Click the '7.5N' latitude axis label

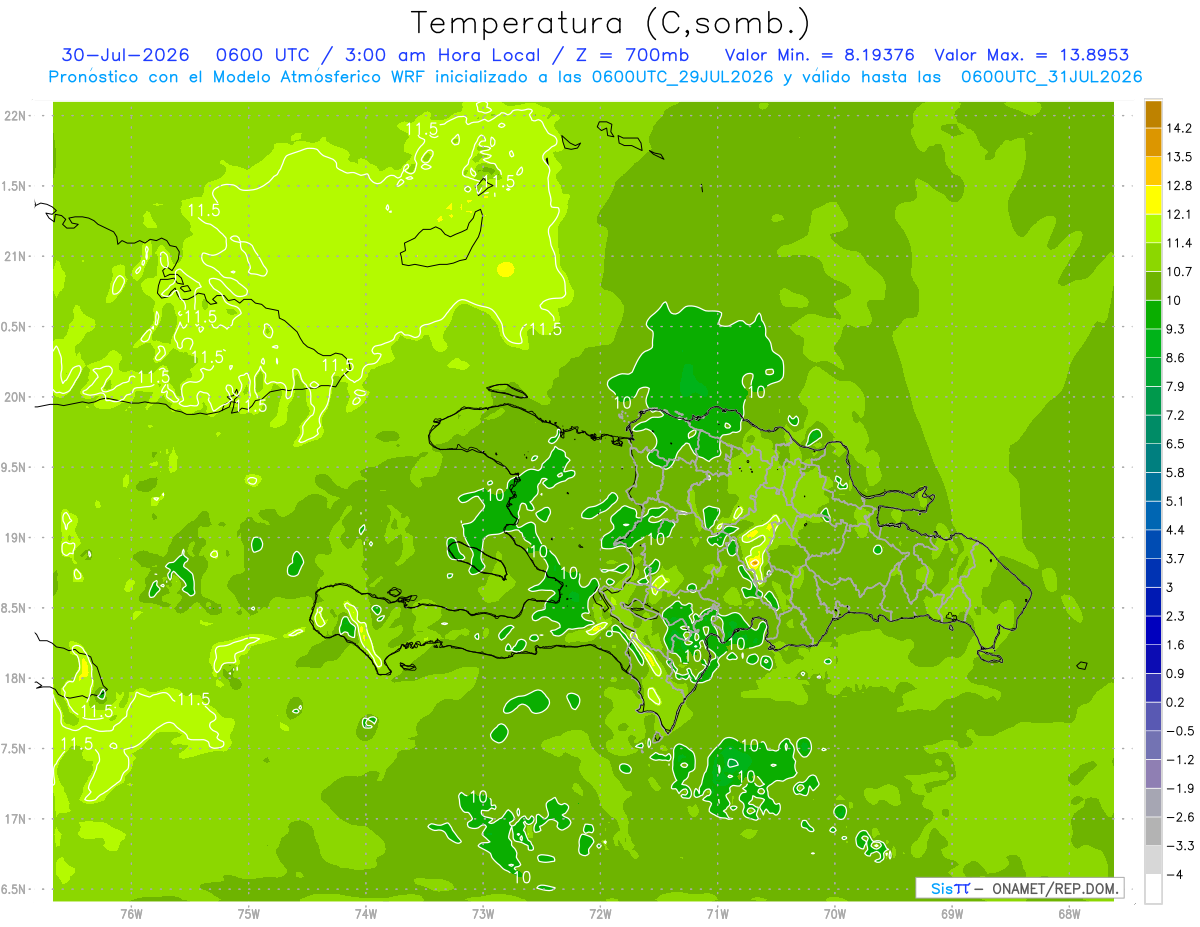pyautogui.click(x=15, y=749)
